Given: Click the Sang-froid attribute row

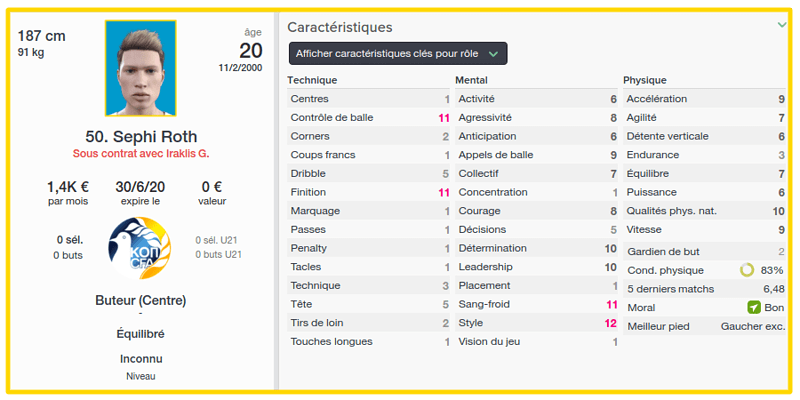Looking at the screenshot, I should point(536,305).
